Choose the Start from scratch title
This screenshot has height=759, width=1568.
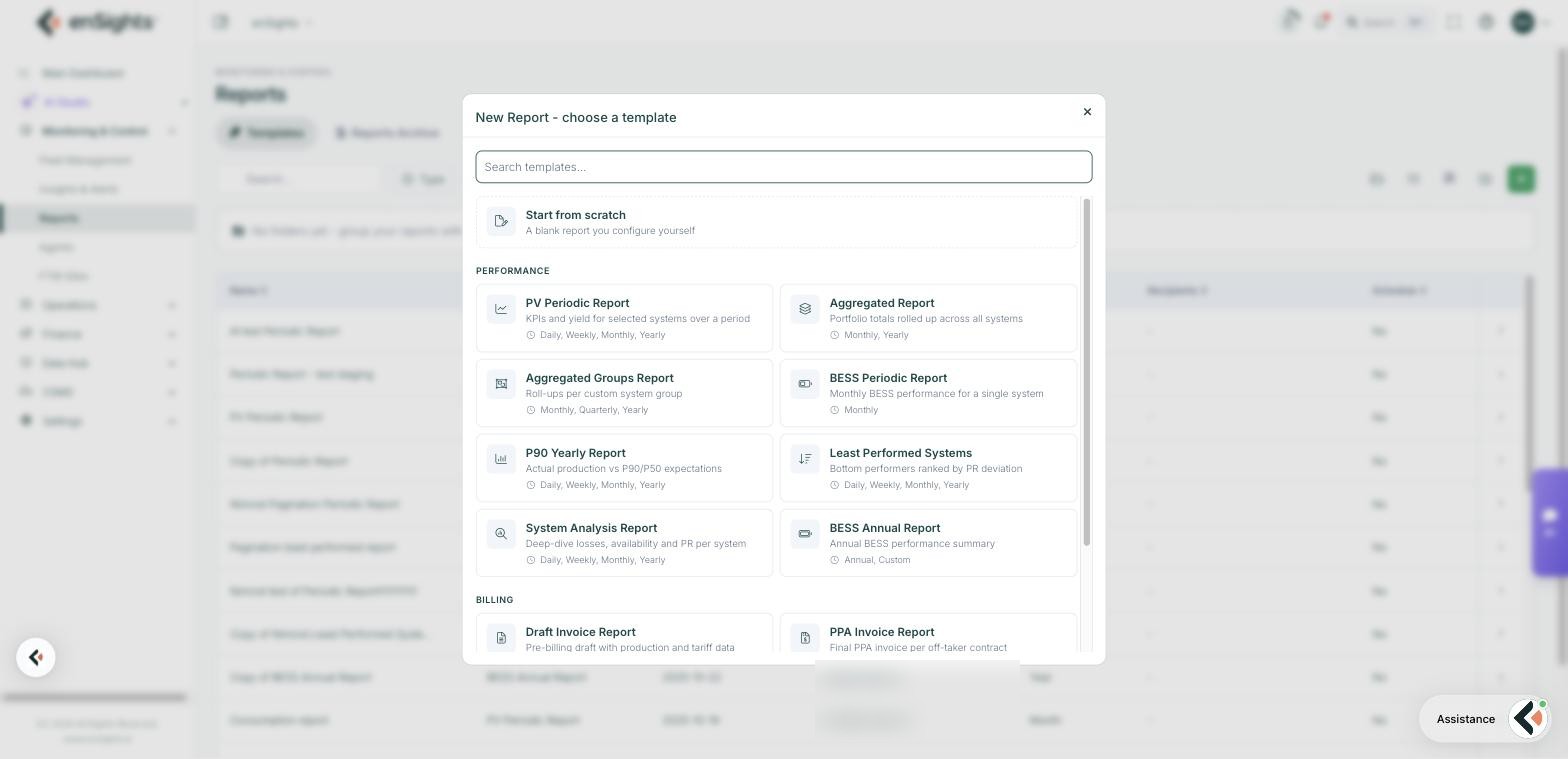pos(576,215)
